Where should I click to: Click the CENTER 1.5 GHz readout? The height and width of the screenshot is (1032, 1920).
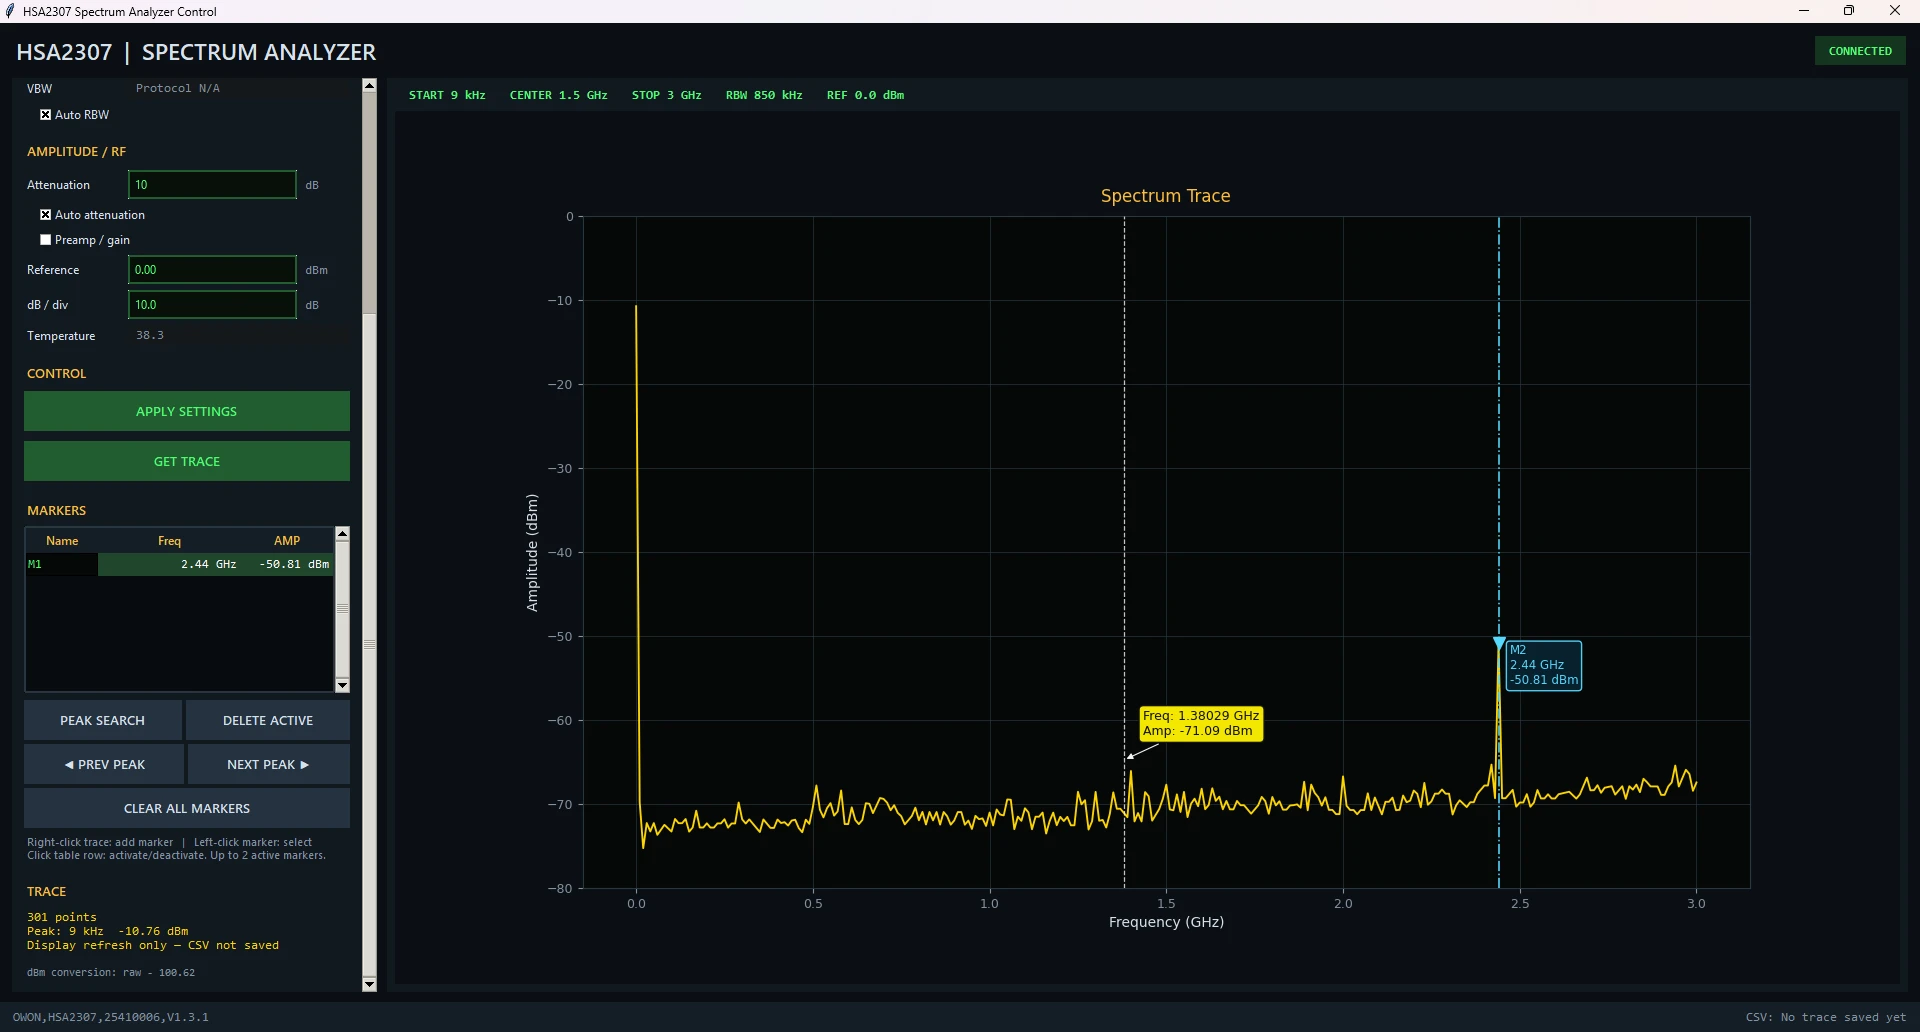click(x=559, y=95)
